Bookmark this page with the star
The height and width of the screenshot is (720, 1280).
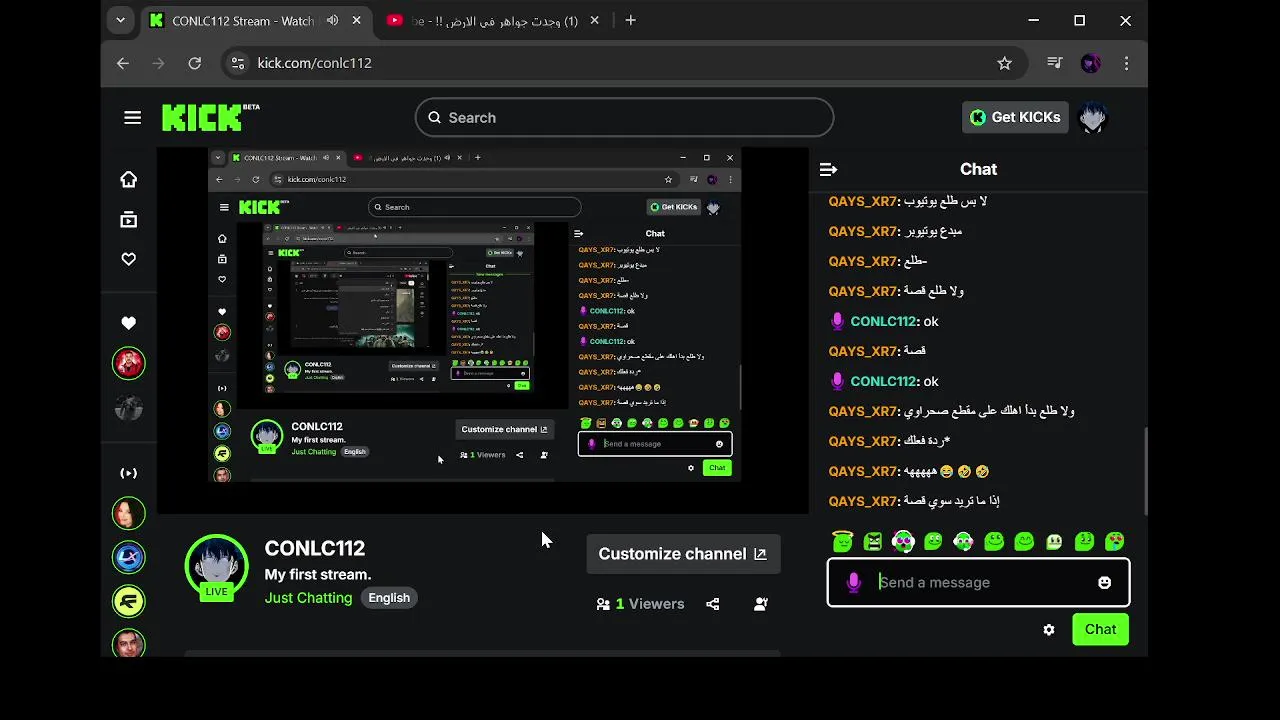click(1004, 63)
